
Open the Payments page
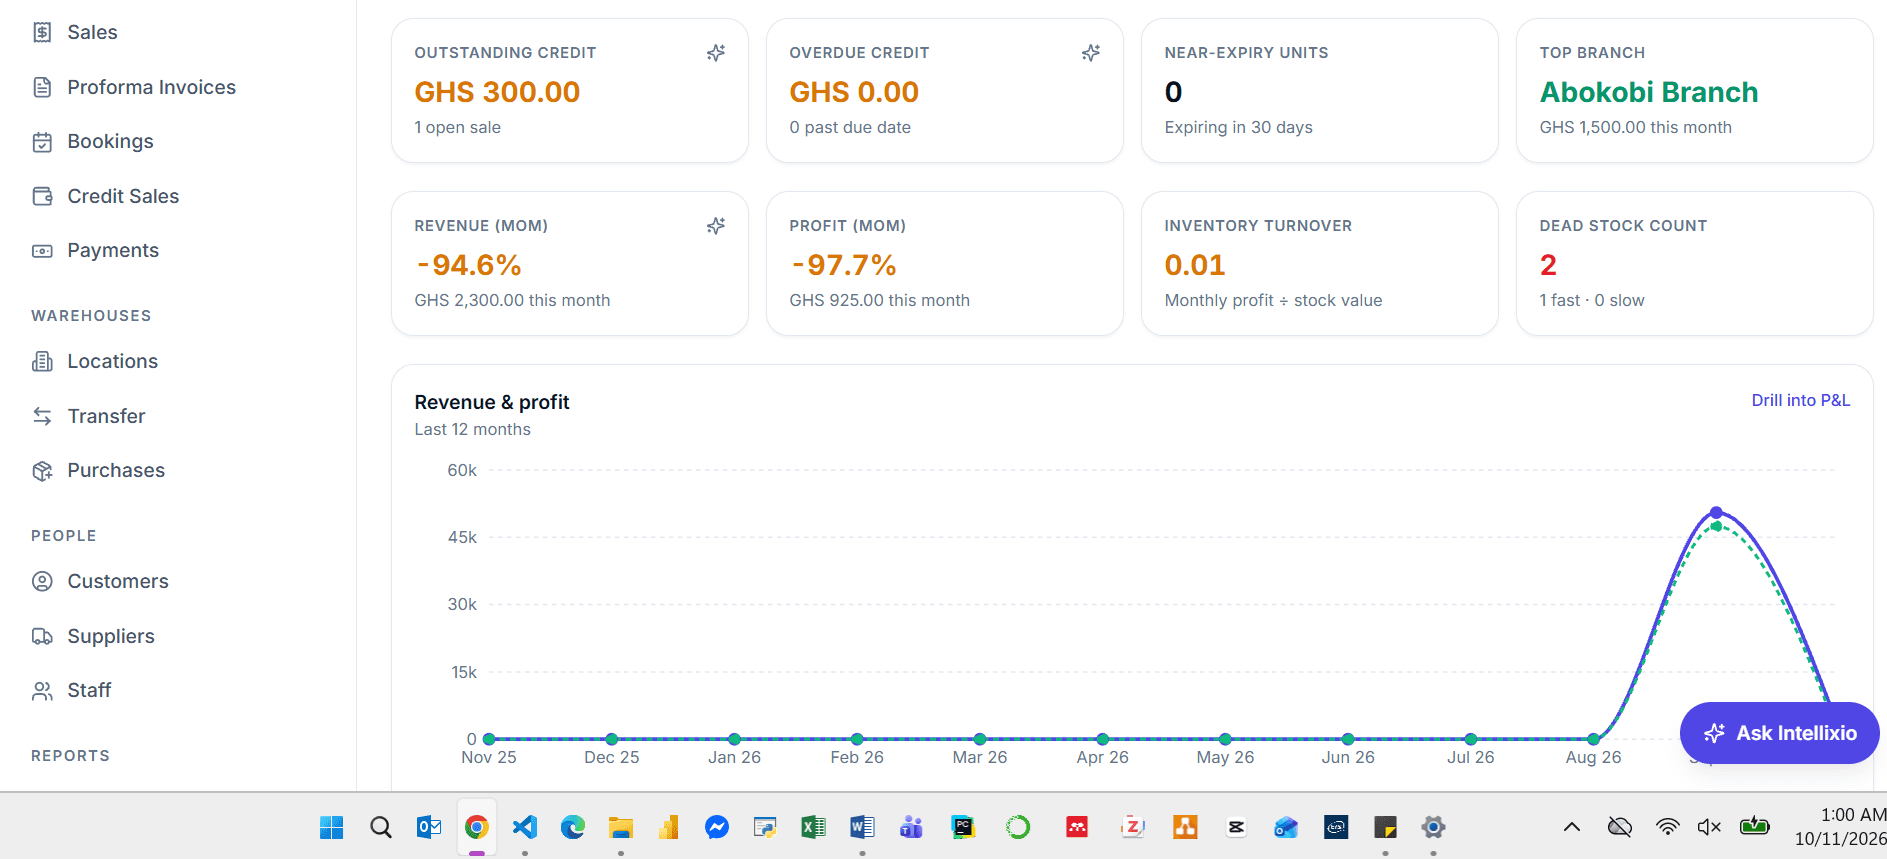click(113, 251)
